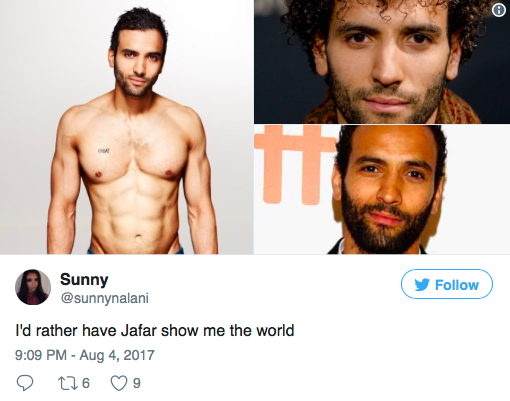Image resolution: width=510 pixels, height=401 pixels.
Task: Open the large shirtless man photo
Action: pos(126,127)
